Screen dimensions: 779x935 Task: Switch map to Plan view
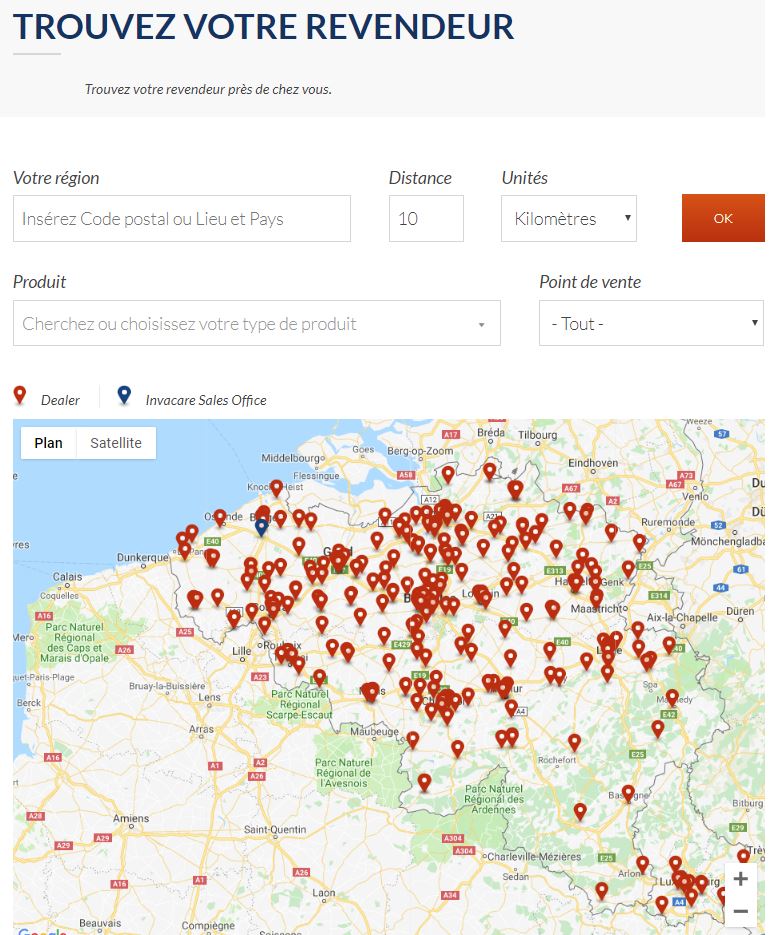pos(48,443)
